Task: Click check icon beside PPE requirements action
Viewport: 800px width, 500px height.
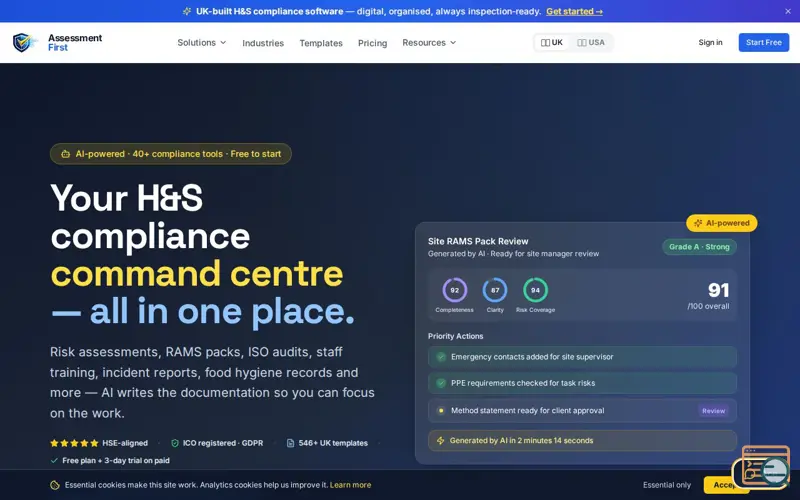Action: (441, 383)
